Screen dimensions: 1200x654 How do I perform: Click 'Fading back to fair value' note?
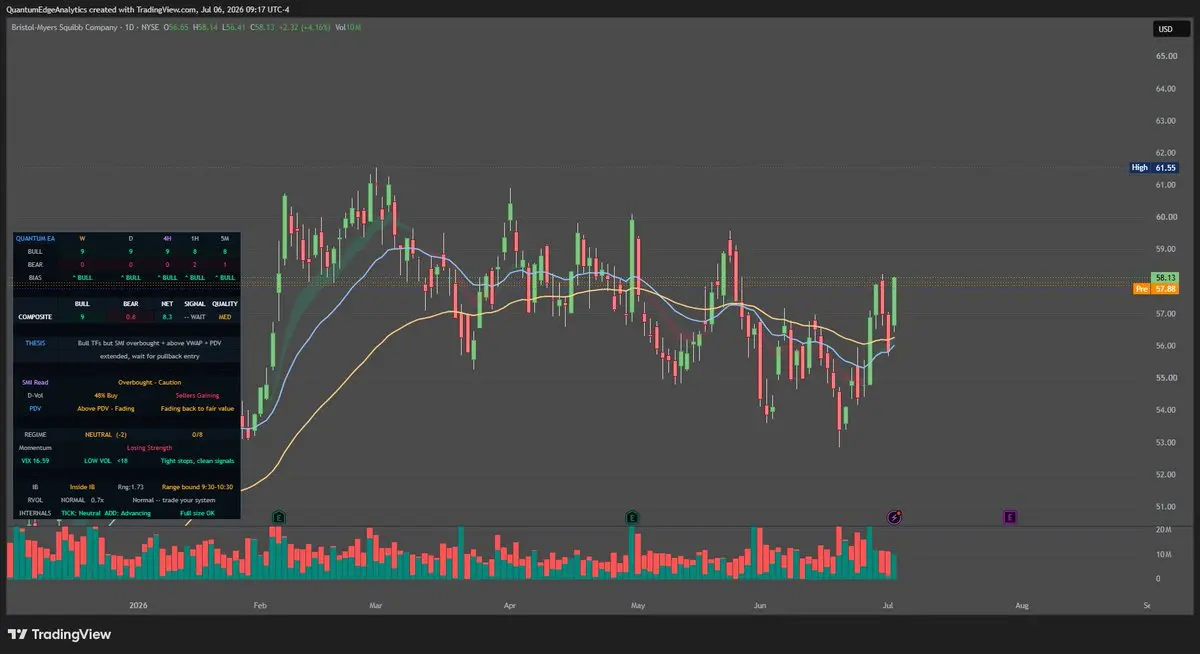197,408
